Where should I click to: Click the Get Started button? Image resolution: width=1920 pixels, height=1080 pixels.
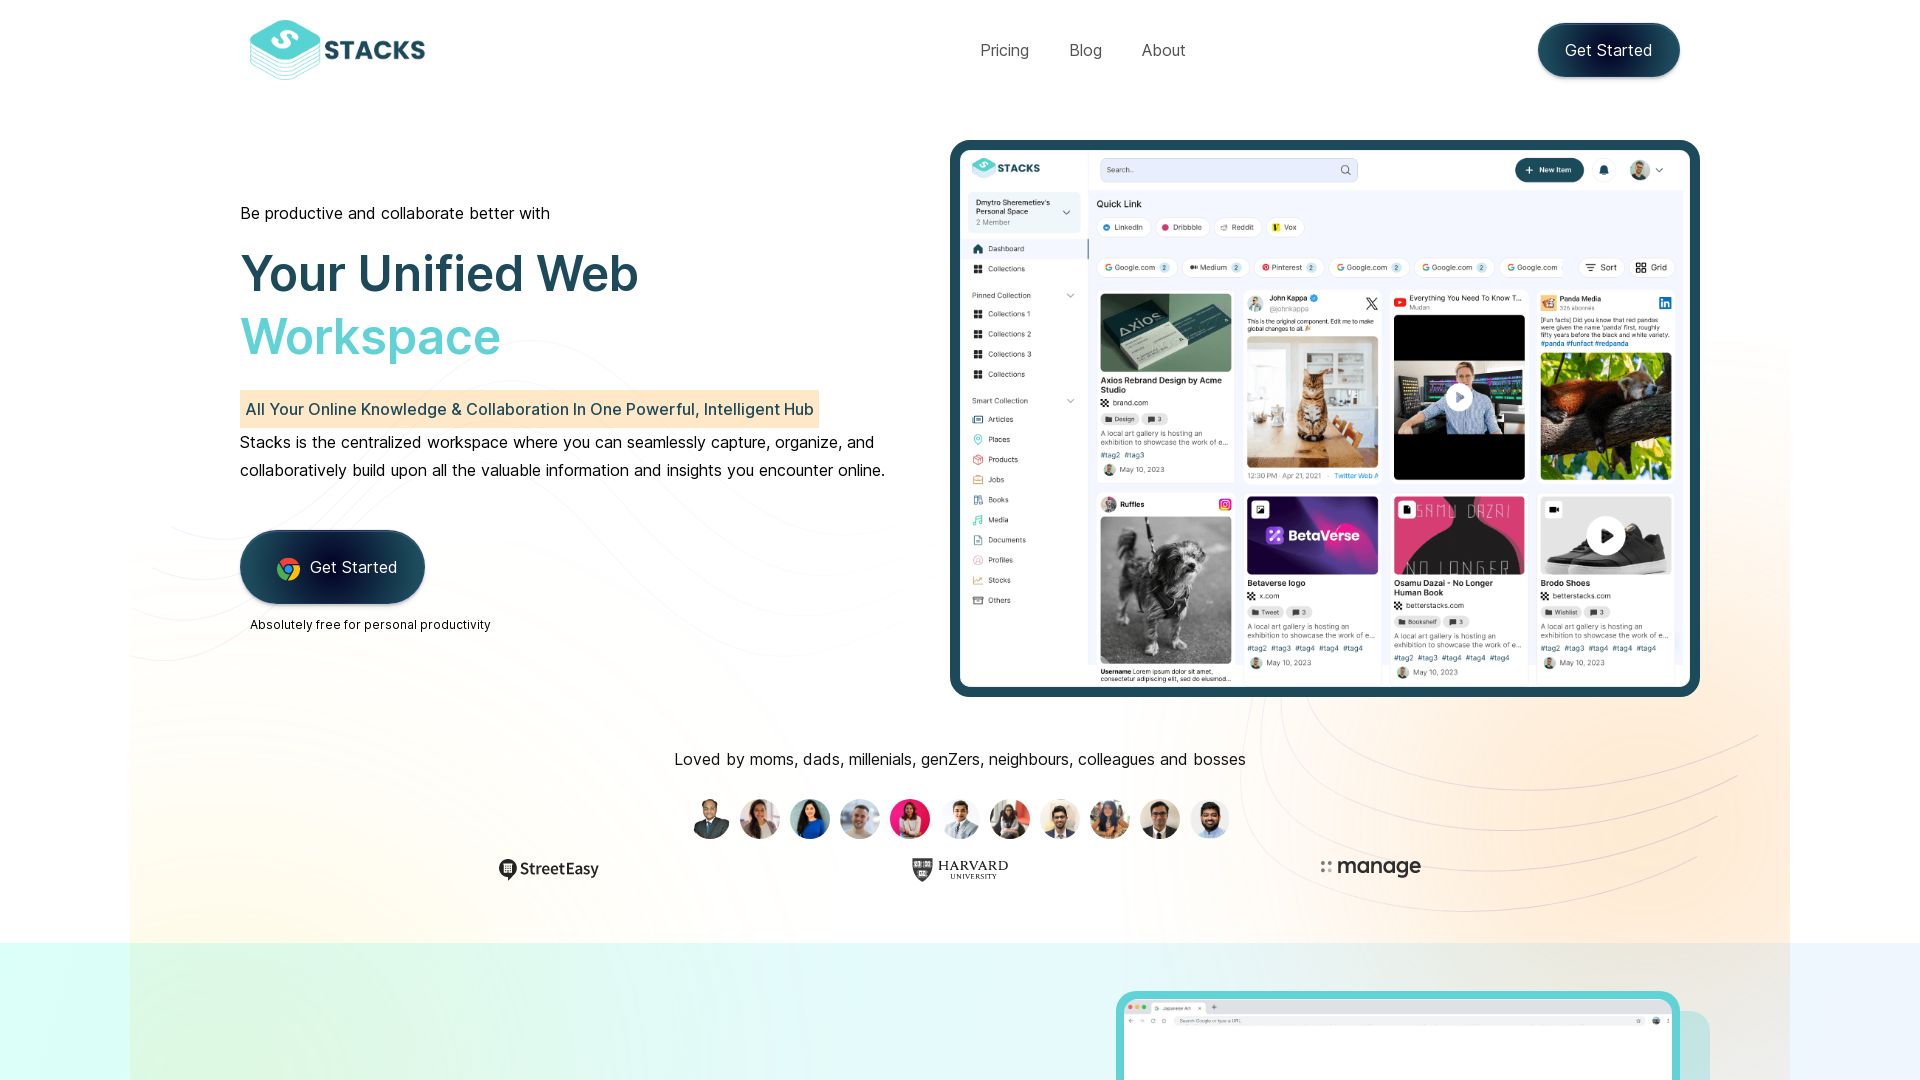tap(1607, 49)
